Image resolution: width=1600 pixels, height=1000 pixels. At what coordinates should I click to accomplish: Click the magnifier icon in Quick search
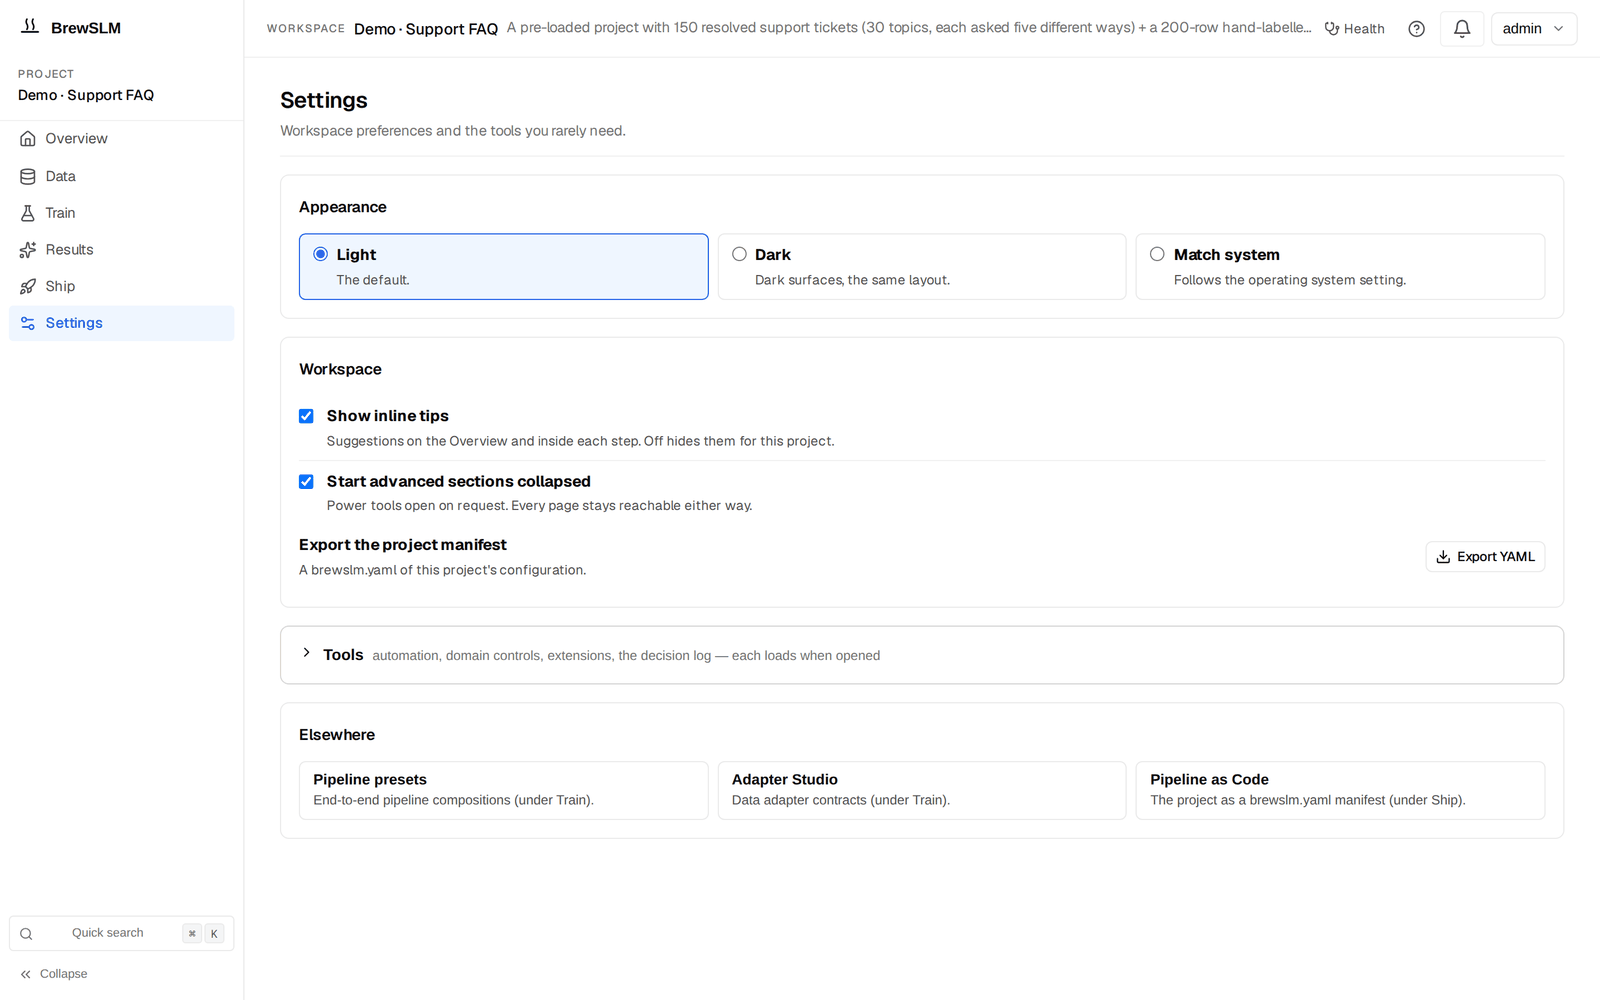(x=26, y=934)
